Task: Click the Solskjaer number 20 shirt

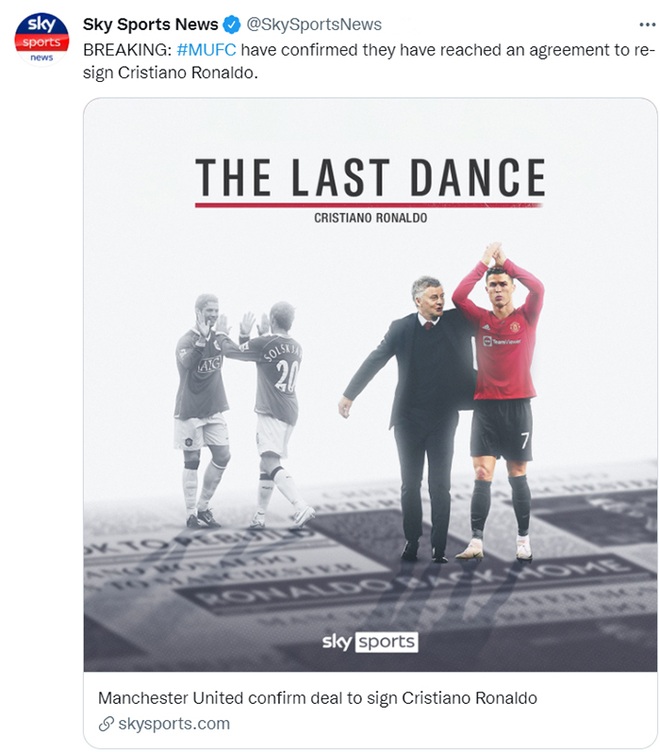Action: 277,374
